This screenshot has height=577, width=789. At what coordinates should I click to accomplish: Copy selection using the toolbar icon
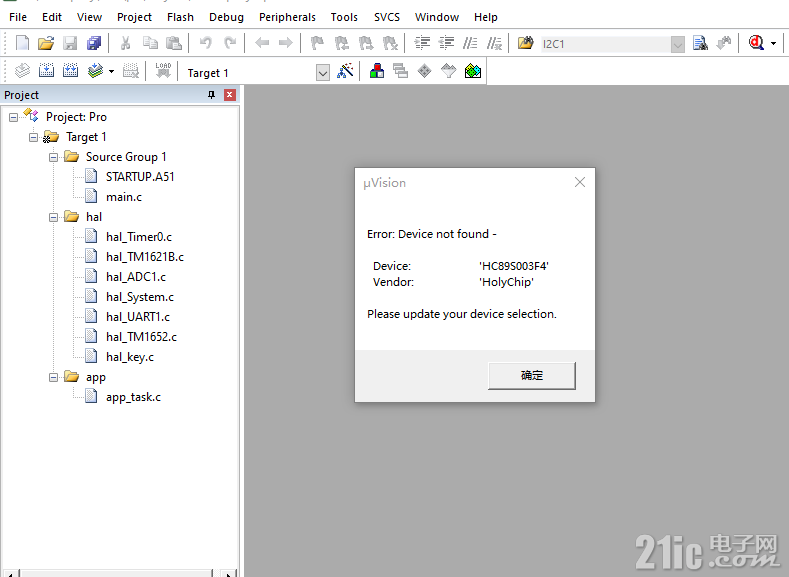[x=150, y=43]
